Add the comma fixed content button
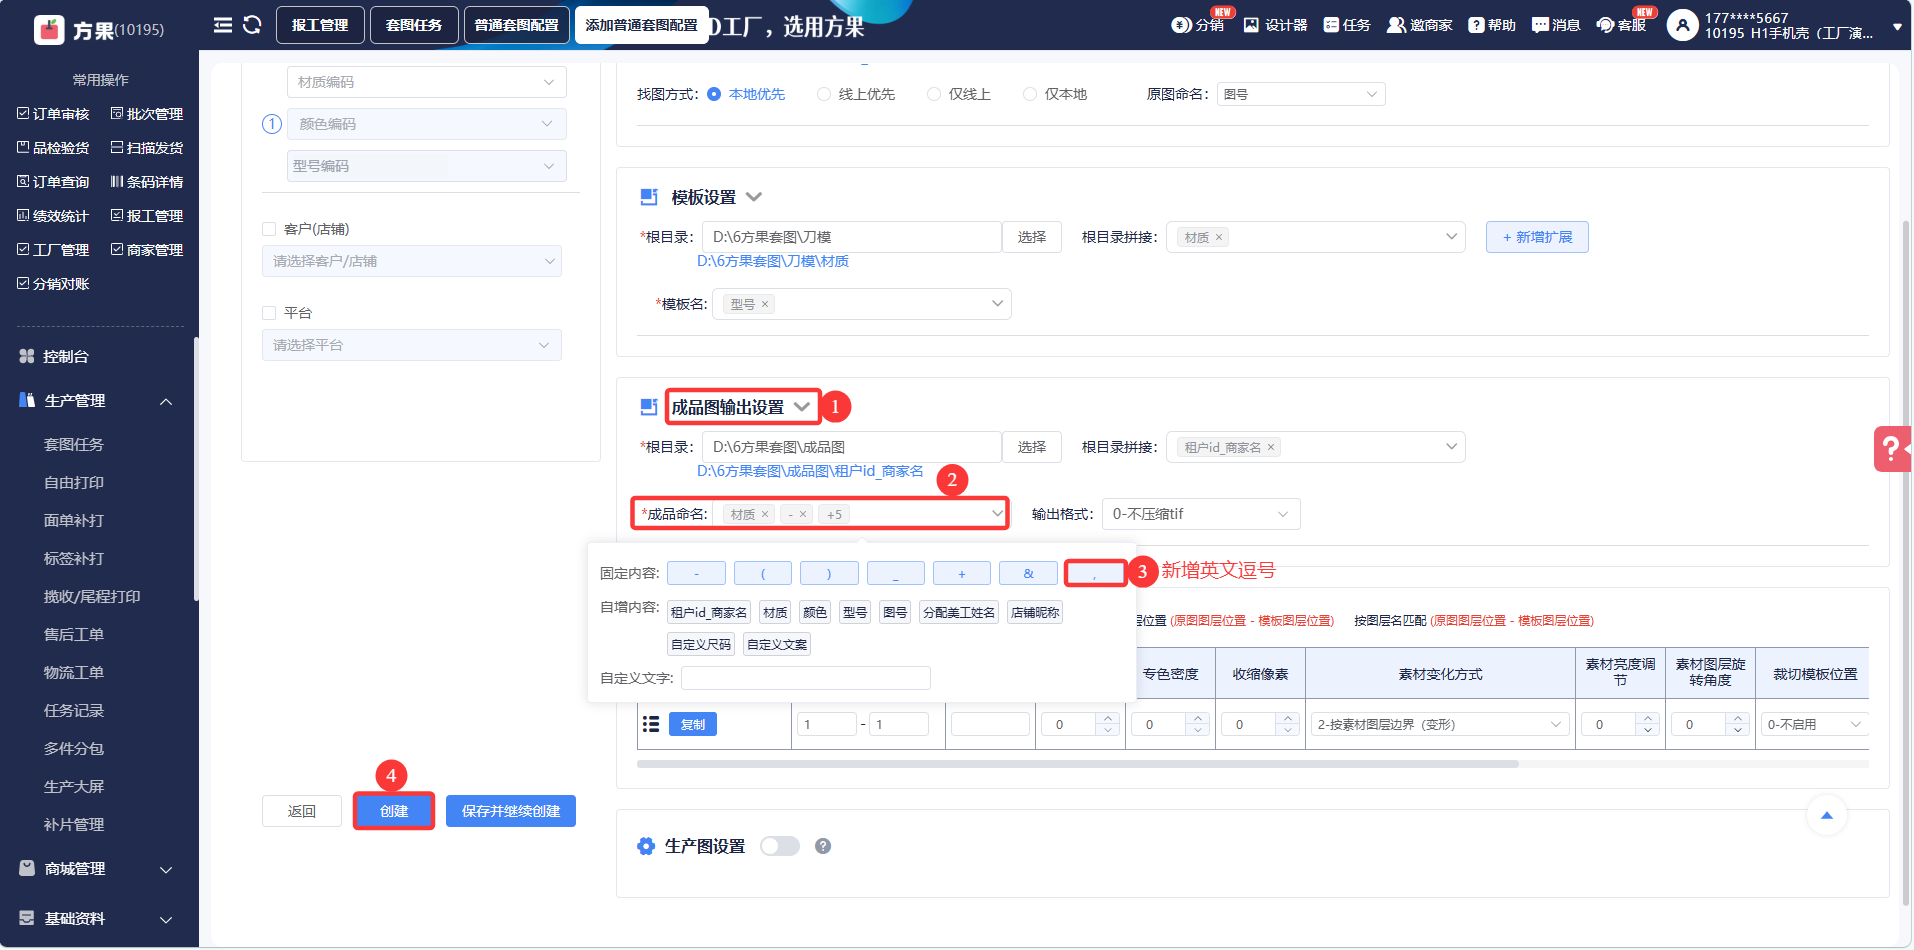 click(x=1095, y=573)
